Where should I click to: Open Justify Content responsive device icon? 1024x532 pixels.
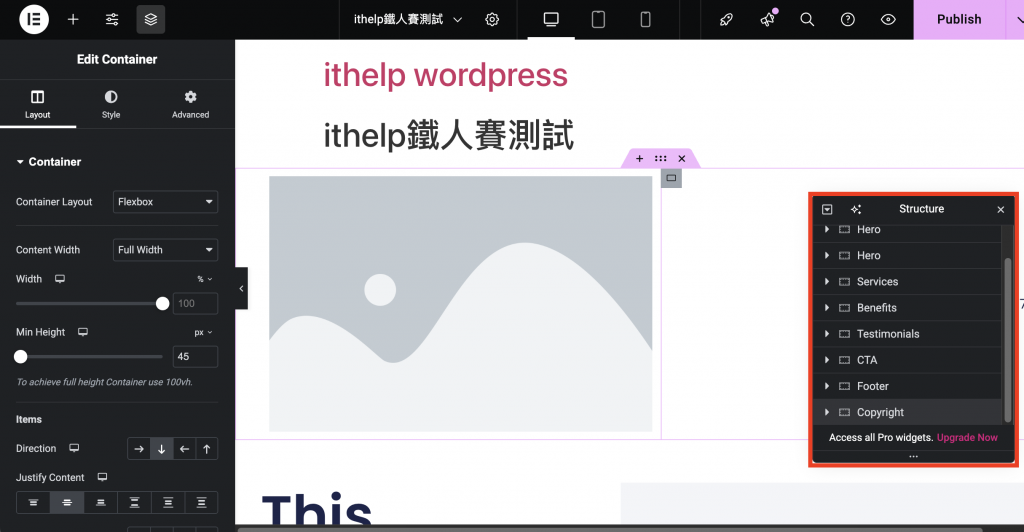[x=103, y=477]
